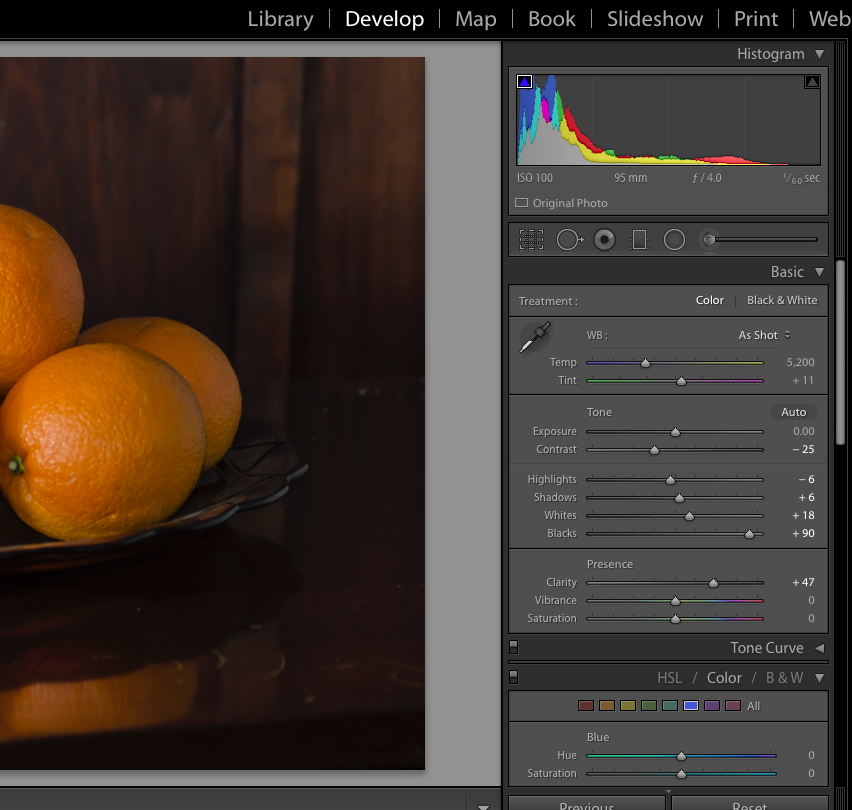The width and height of the screenshot is (852, 810).
Task: Set treatment to Black & White
Action: [781, 300]
